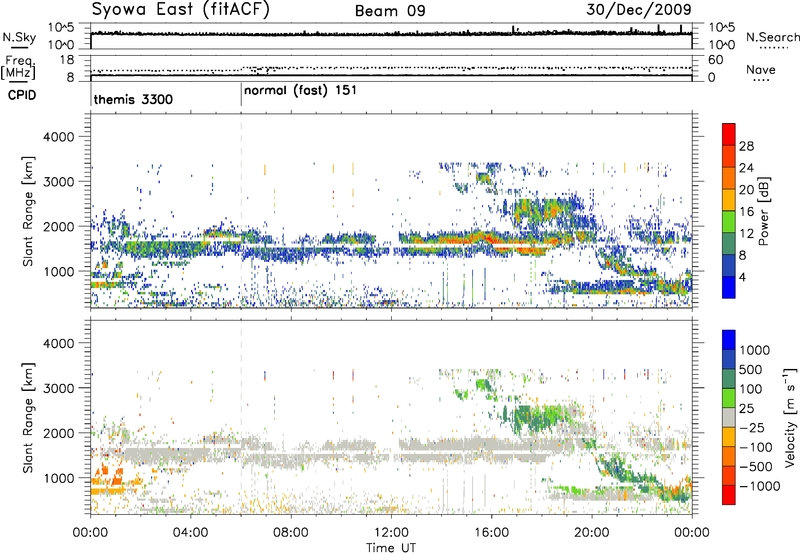Click the '12:00' time axis tick
The image size is (800, 554).
click(391, 533)
